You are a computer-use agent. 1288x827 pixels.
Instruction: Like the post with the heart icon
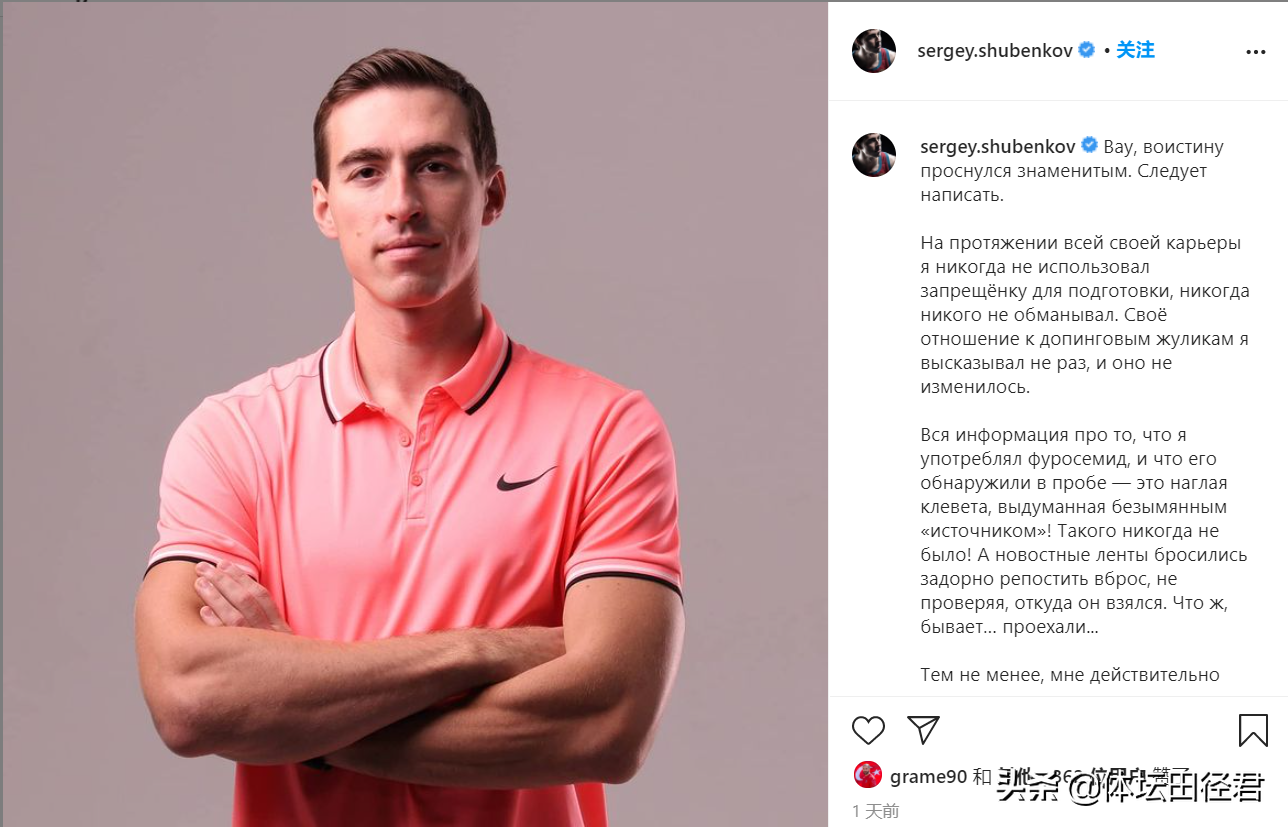pyautogui.click(x=868, y=730)
